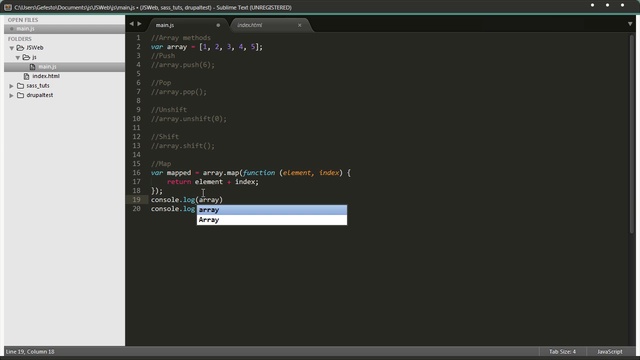
Task: Open index.html from sidebar
Action: [46, 76]
